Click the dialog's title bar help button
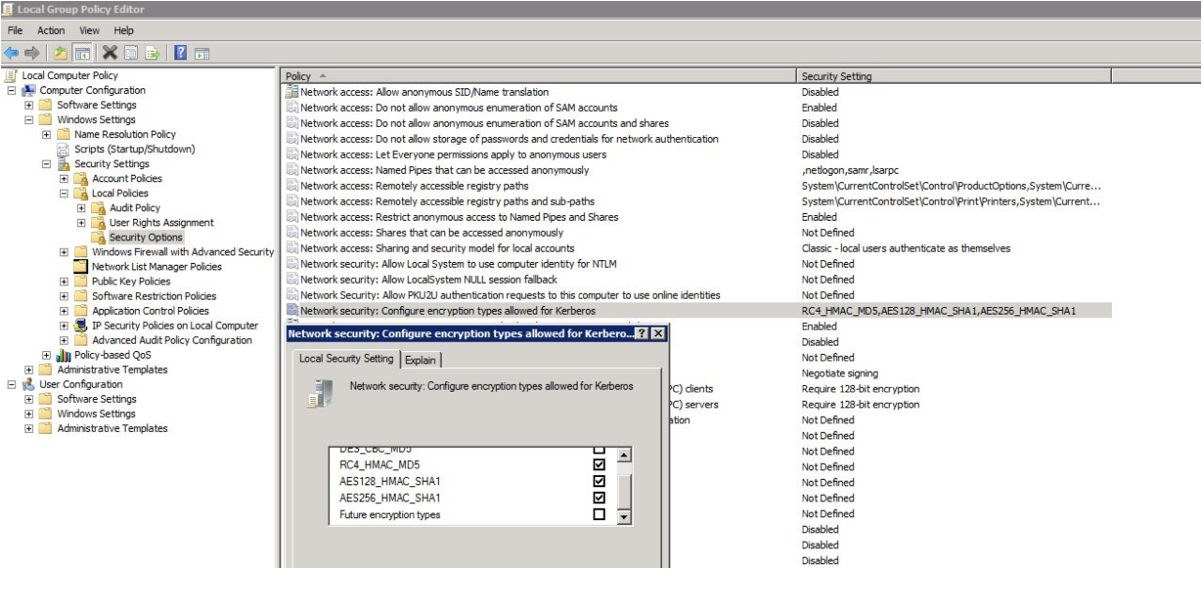 click(641, 333)
